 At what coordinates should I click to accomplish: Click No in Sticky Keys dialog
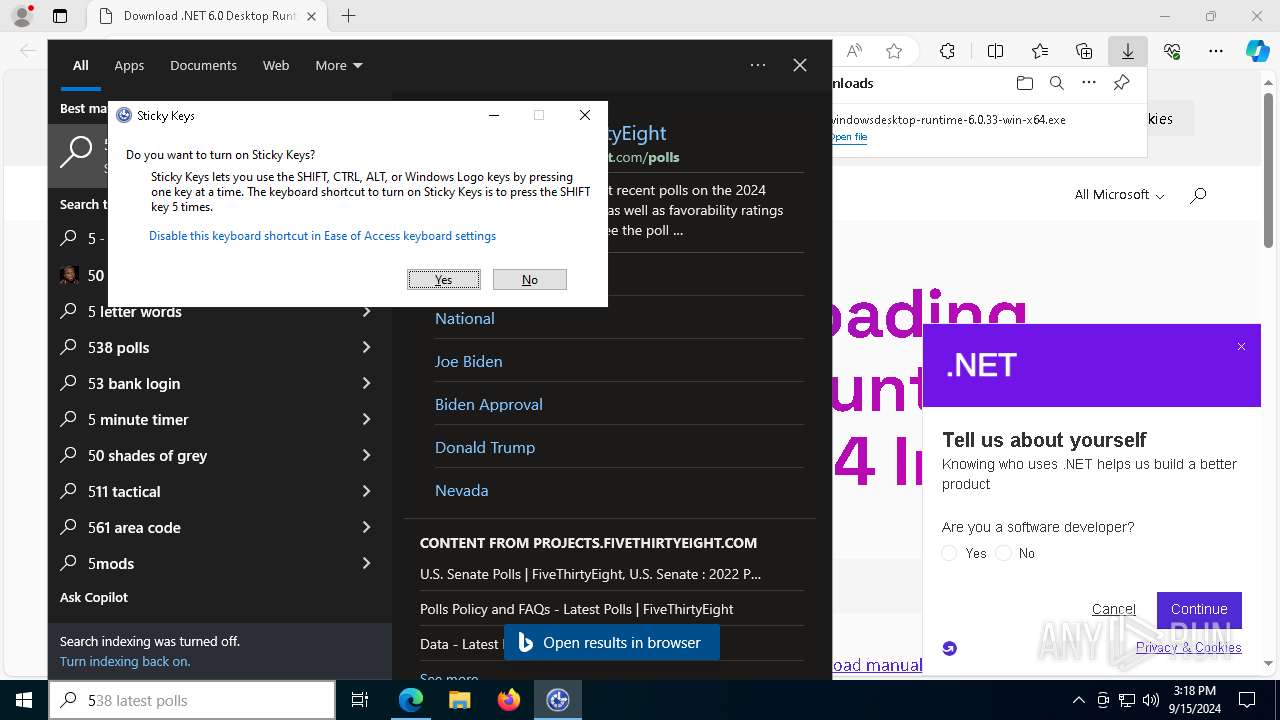530,280
